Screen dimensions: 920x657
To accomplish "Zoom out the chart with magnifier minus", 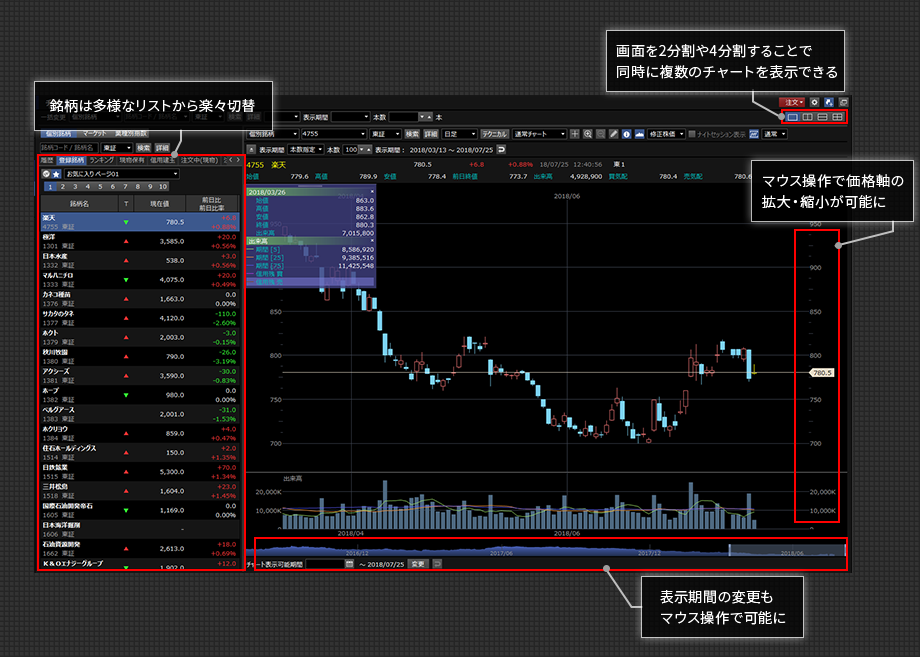I will point(600,134).
